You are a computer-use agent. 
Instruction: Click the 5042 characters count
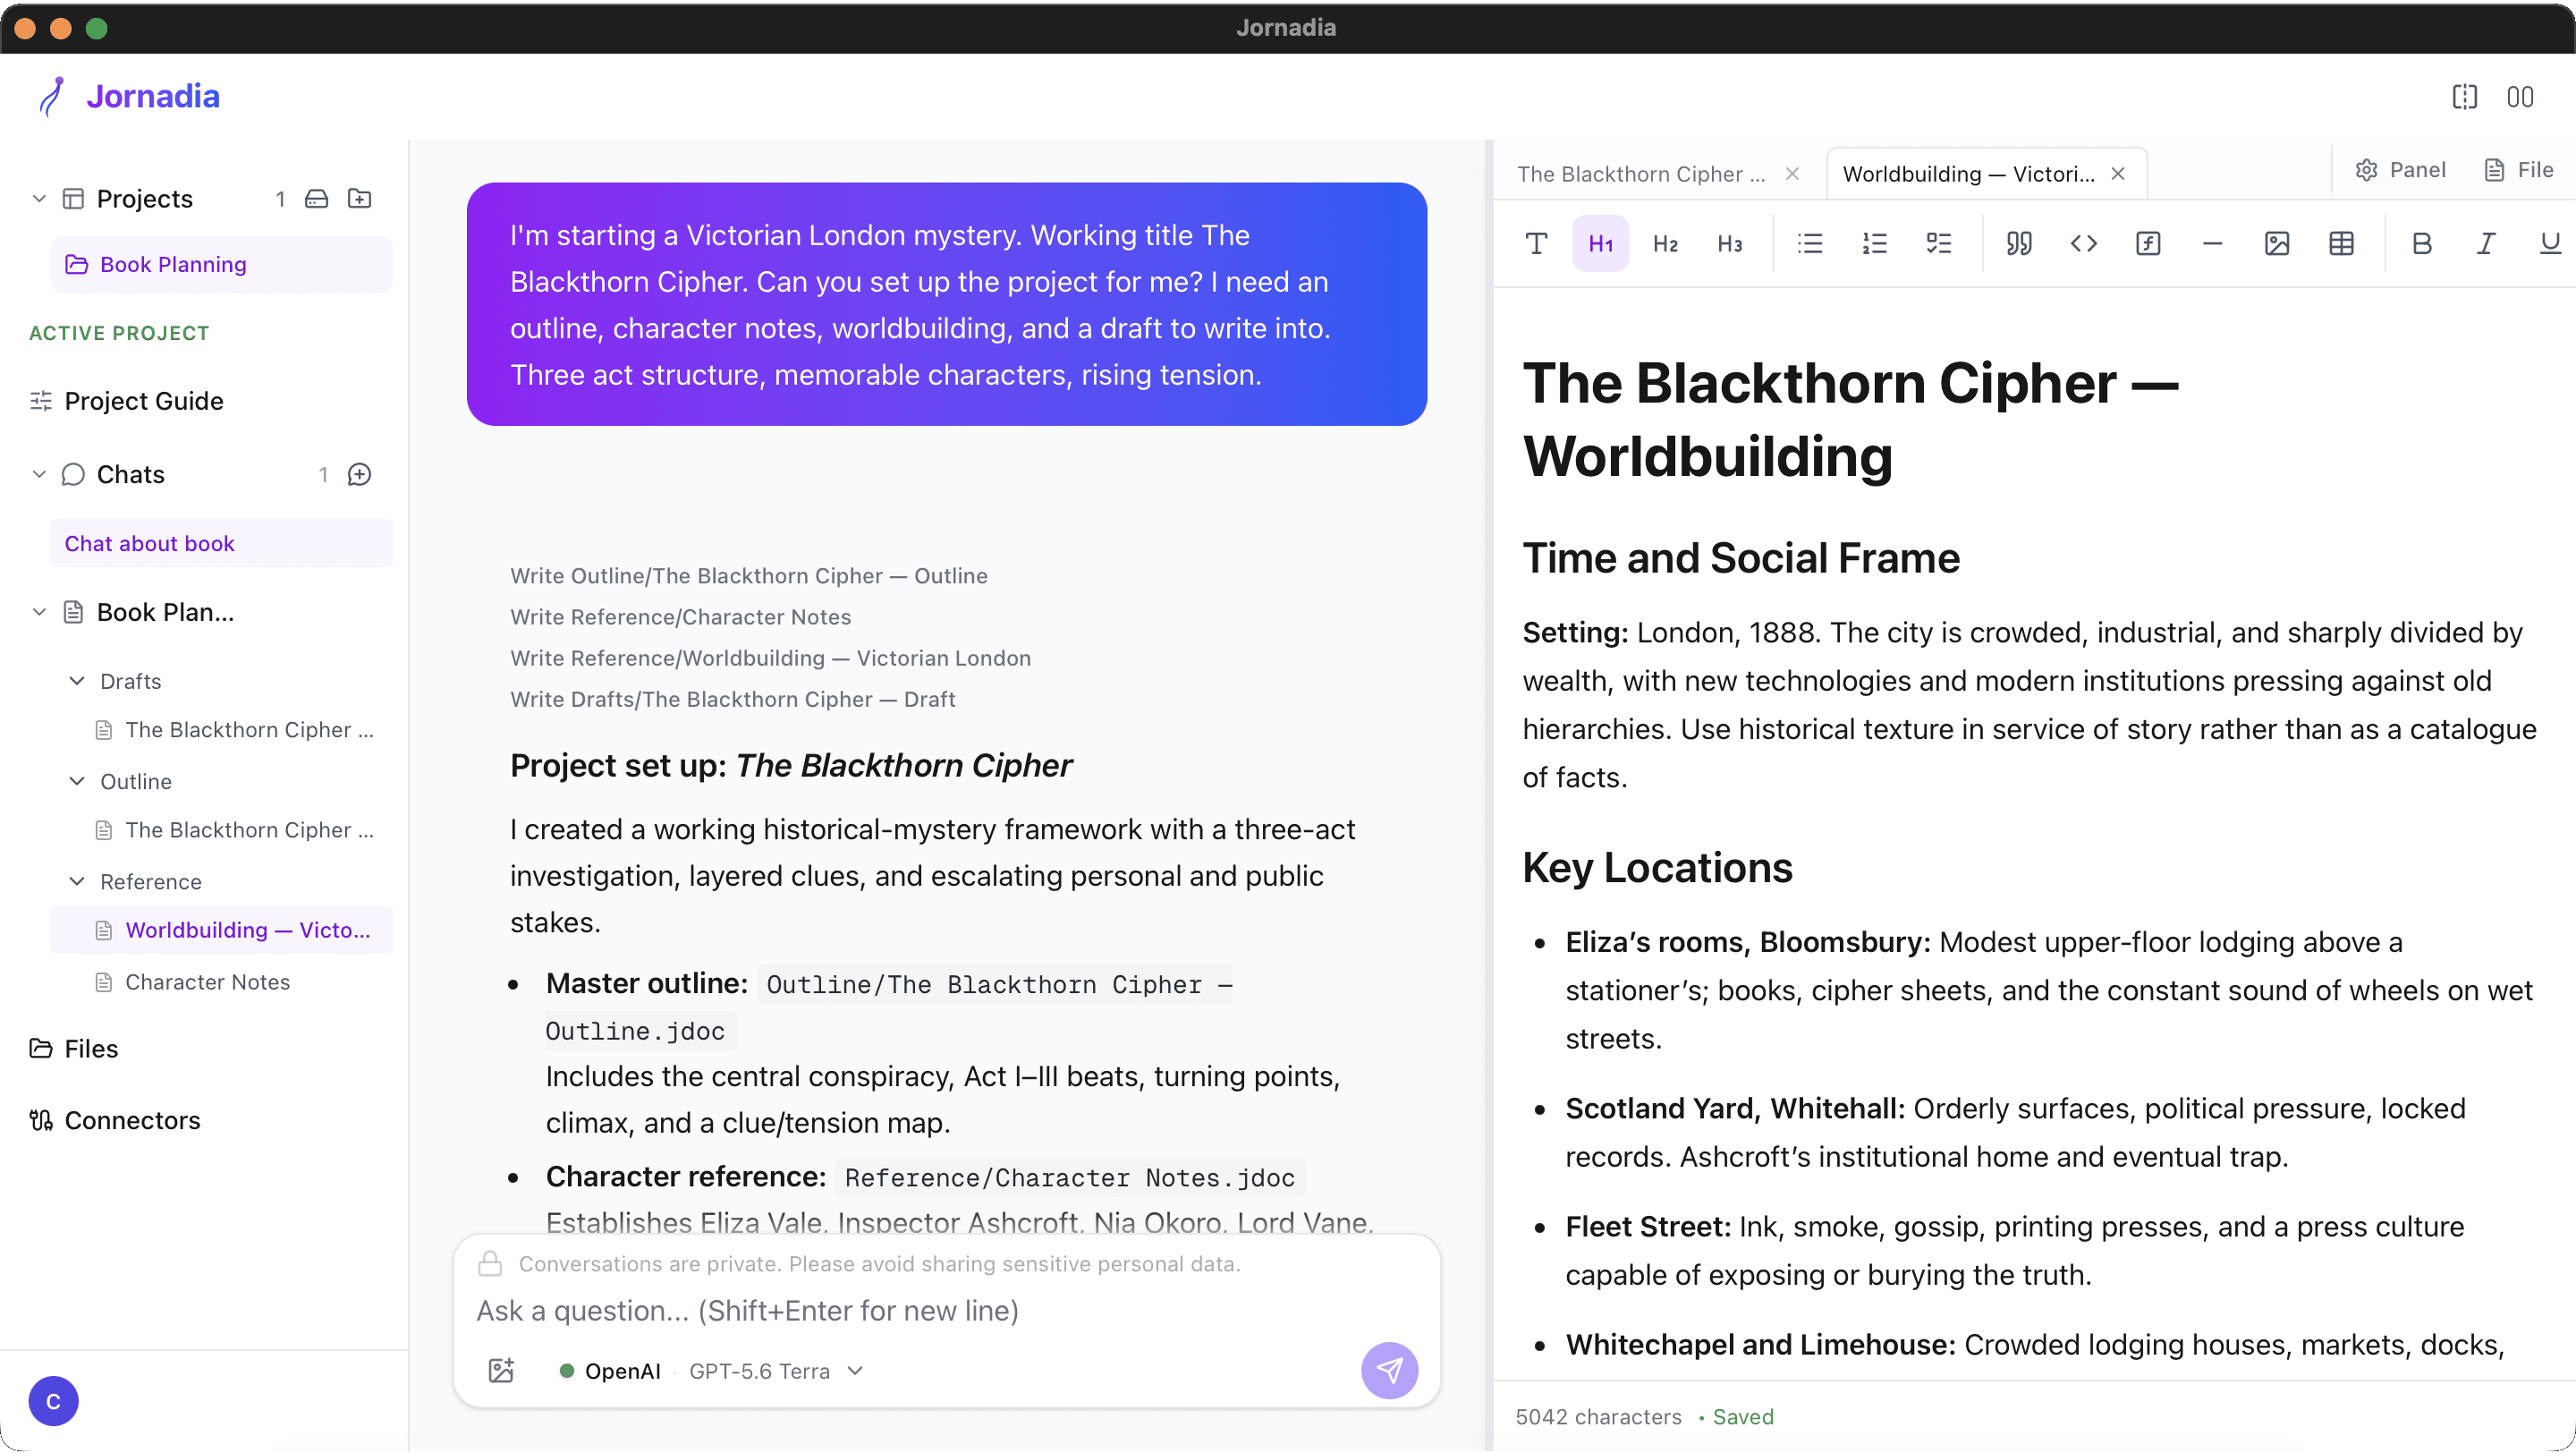tap(1598, 1417)
